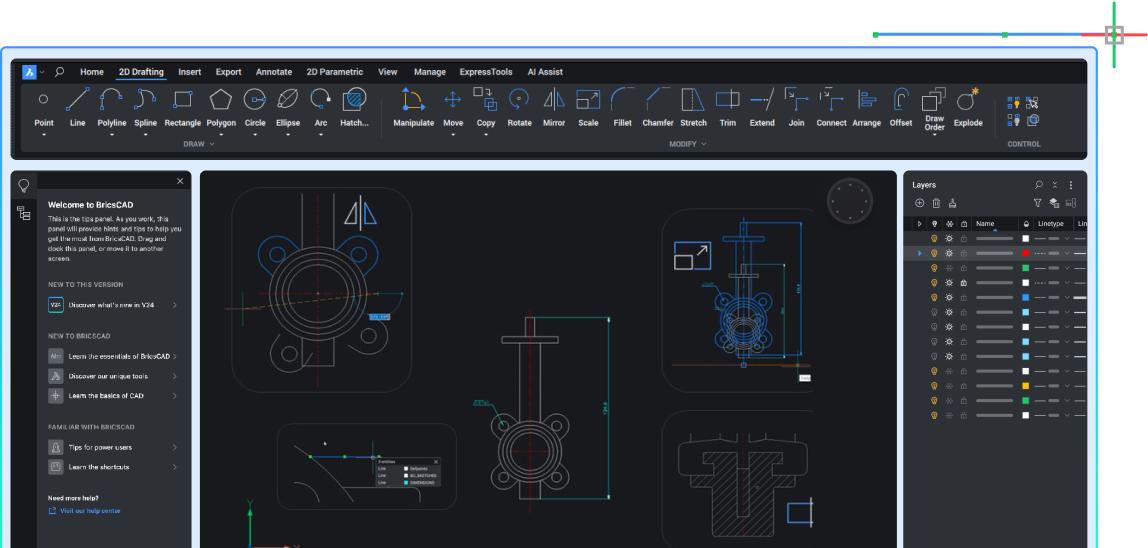The image size is (1148, 548).
Task: Open the Arrange tool
Action: [867, 107]
